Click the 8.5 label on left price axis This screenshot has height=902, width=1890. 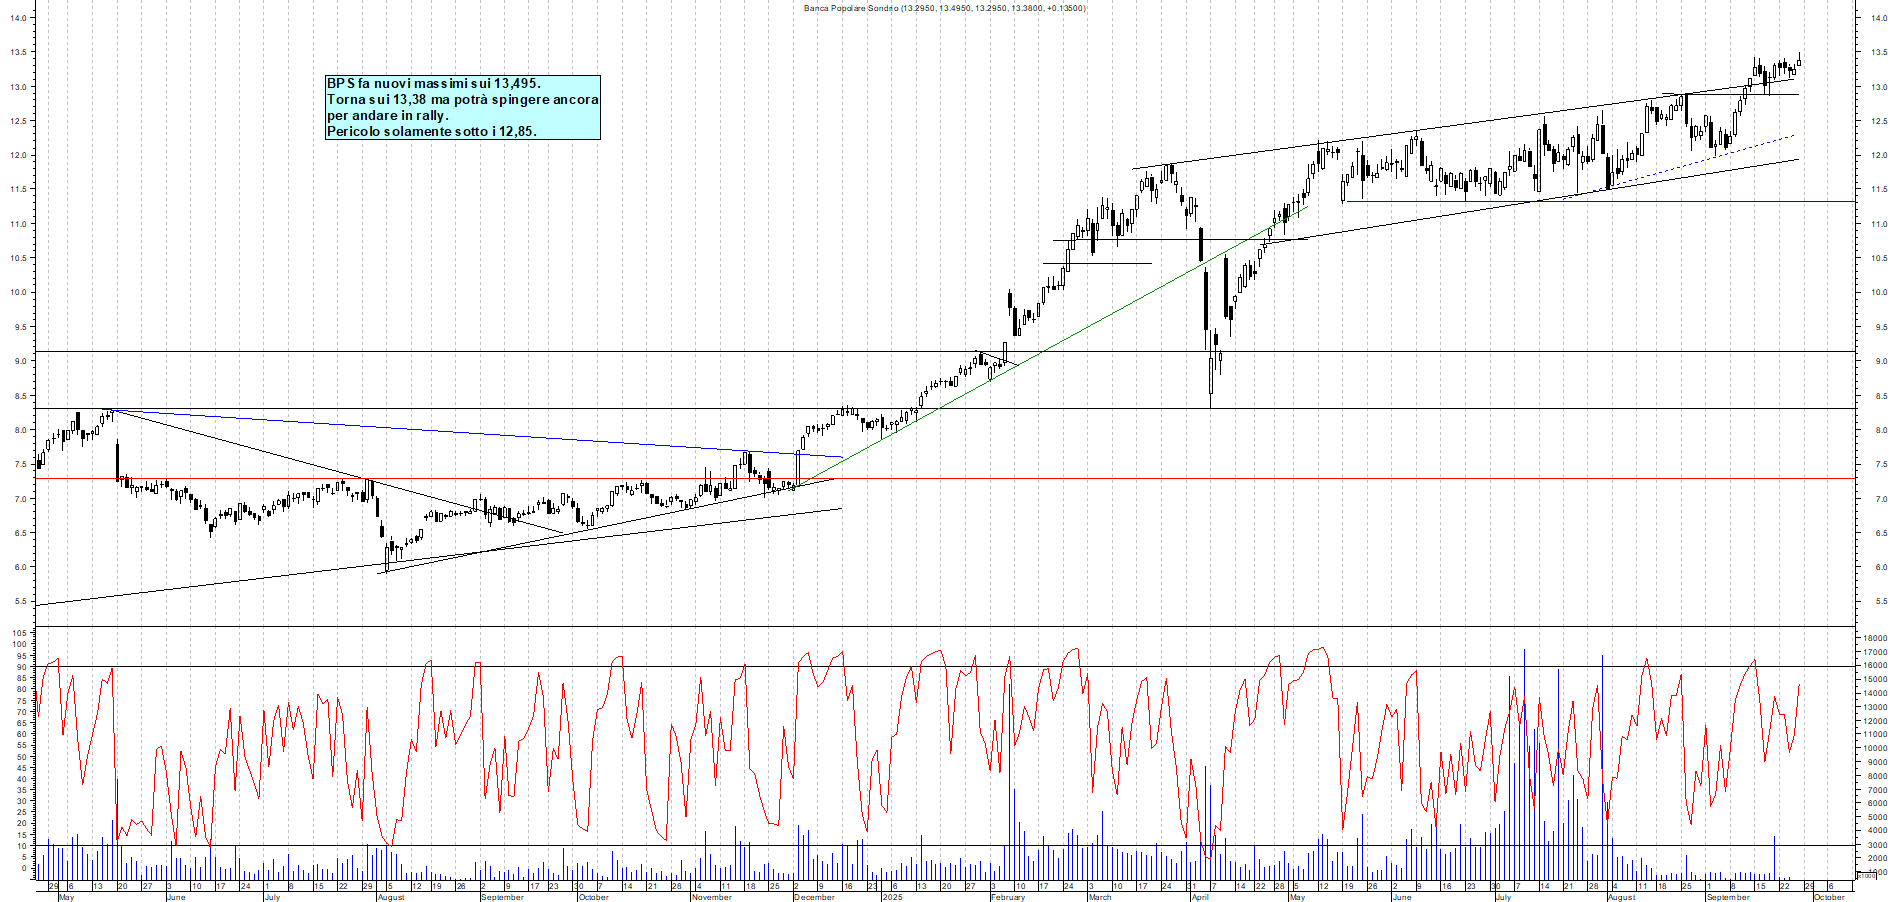[20, 396]
